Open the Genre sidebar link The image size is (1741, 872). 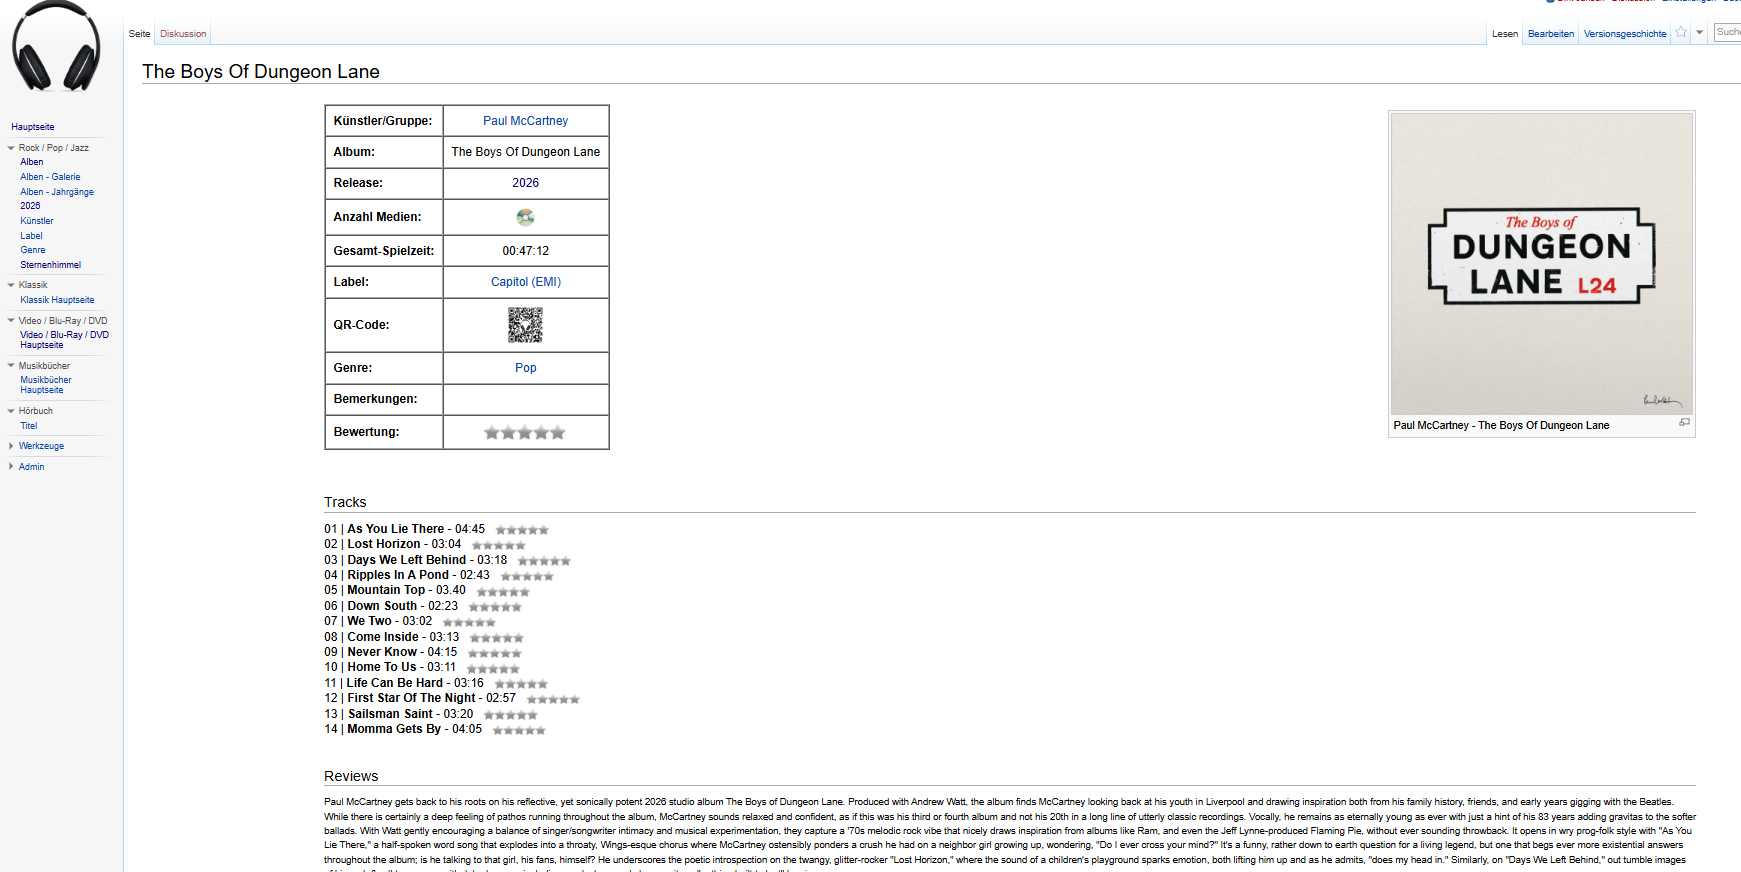(x=33, y=250)
